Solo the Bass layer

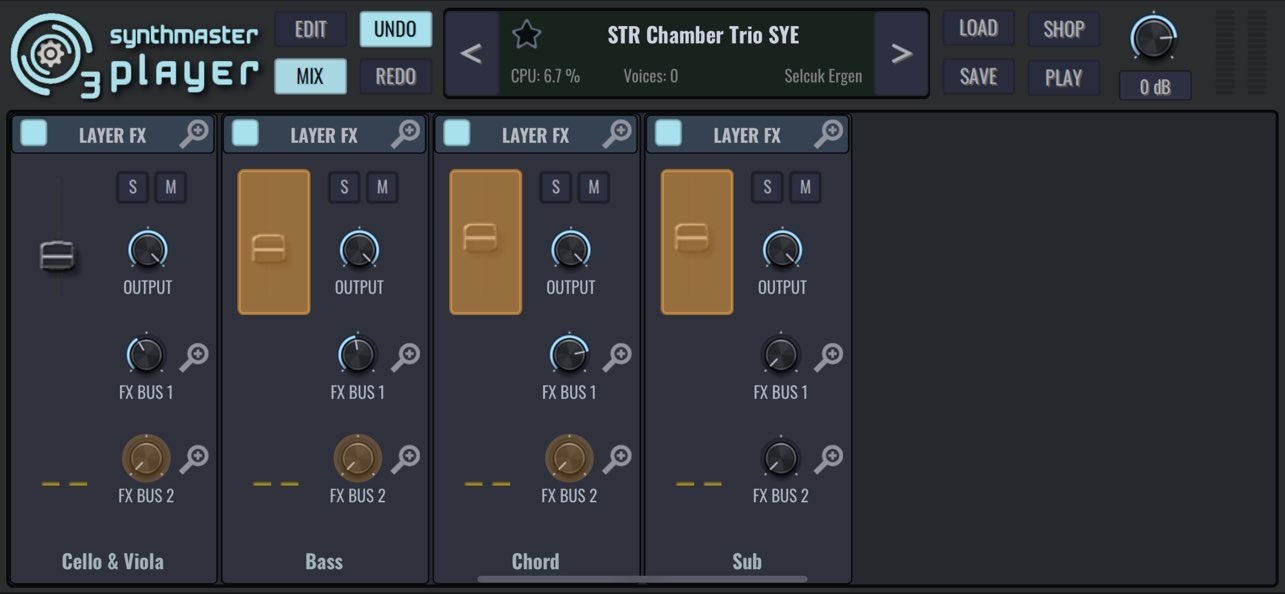[344, 187]
